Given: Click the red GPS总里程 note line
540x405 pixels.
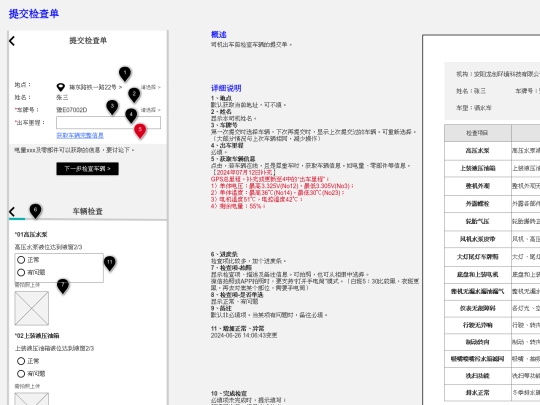Looking at the screenshot, I should pos(270,179).
